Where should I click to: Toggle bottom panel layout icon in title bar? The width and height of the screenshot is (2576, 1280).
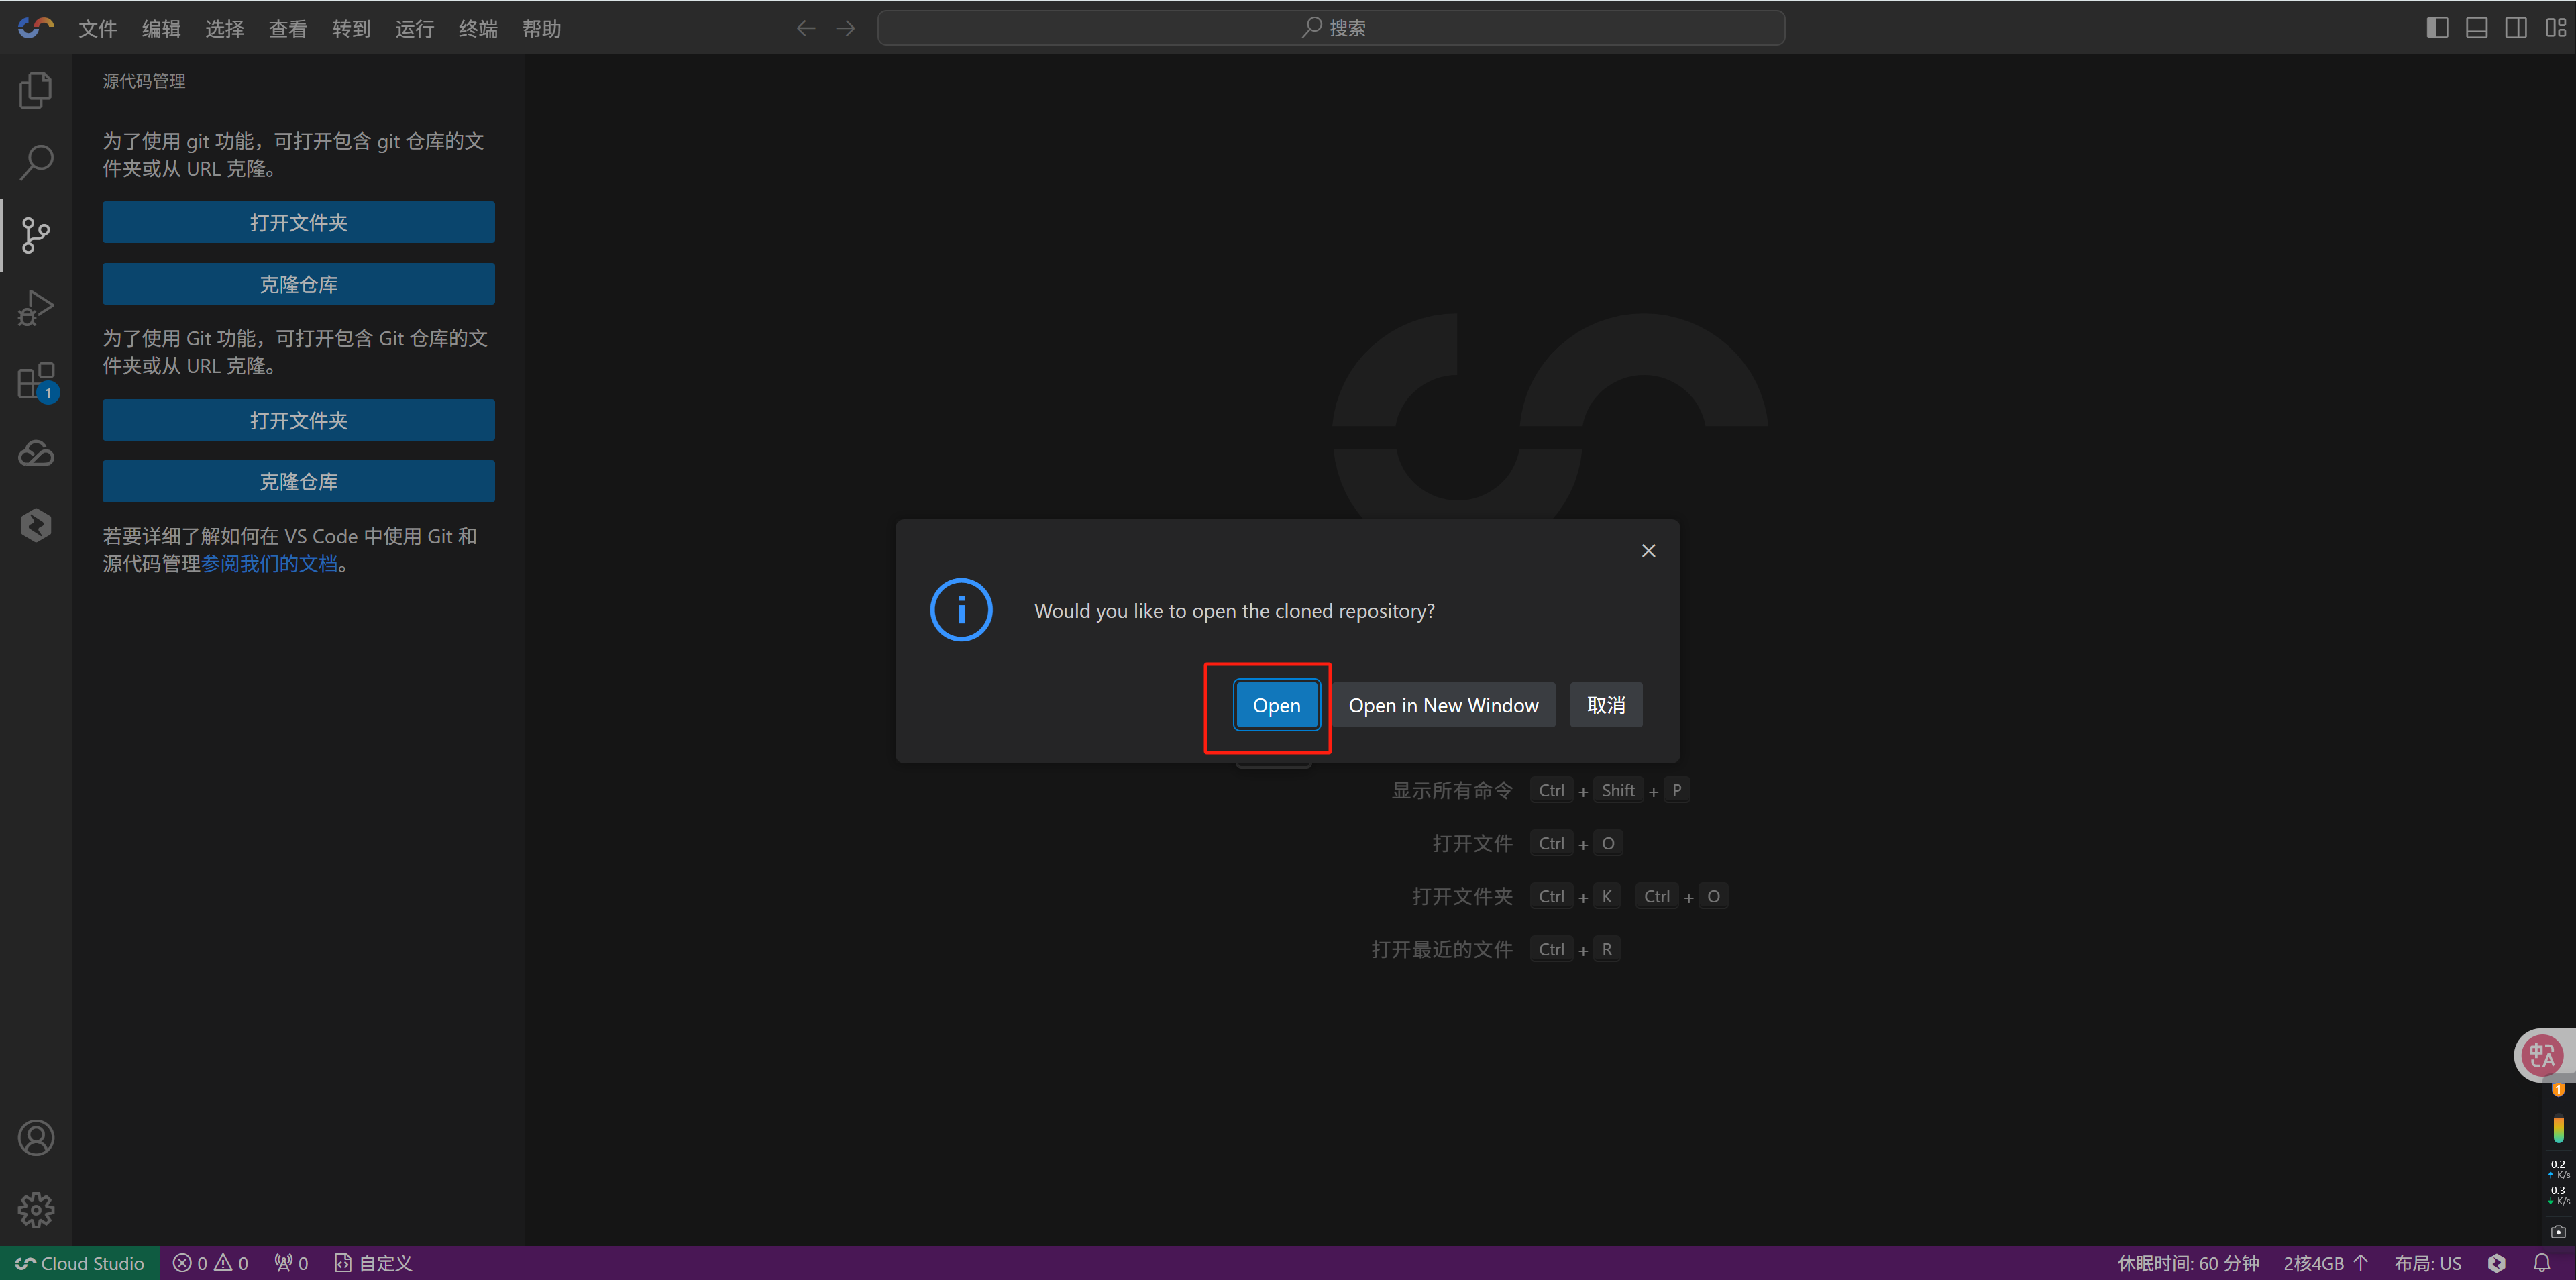coord(2476,28)
